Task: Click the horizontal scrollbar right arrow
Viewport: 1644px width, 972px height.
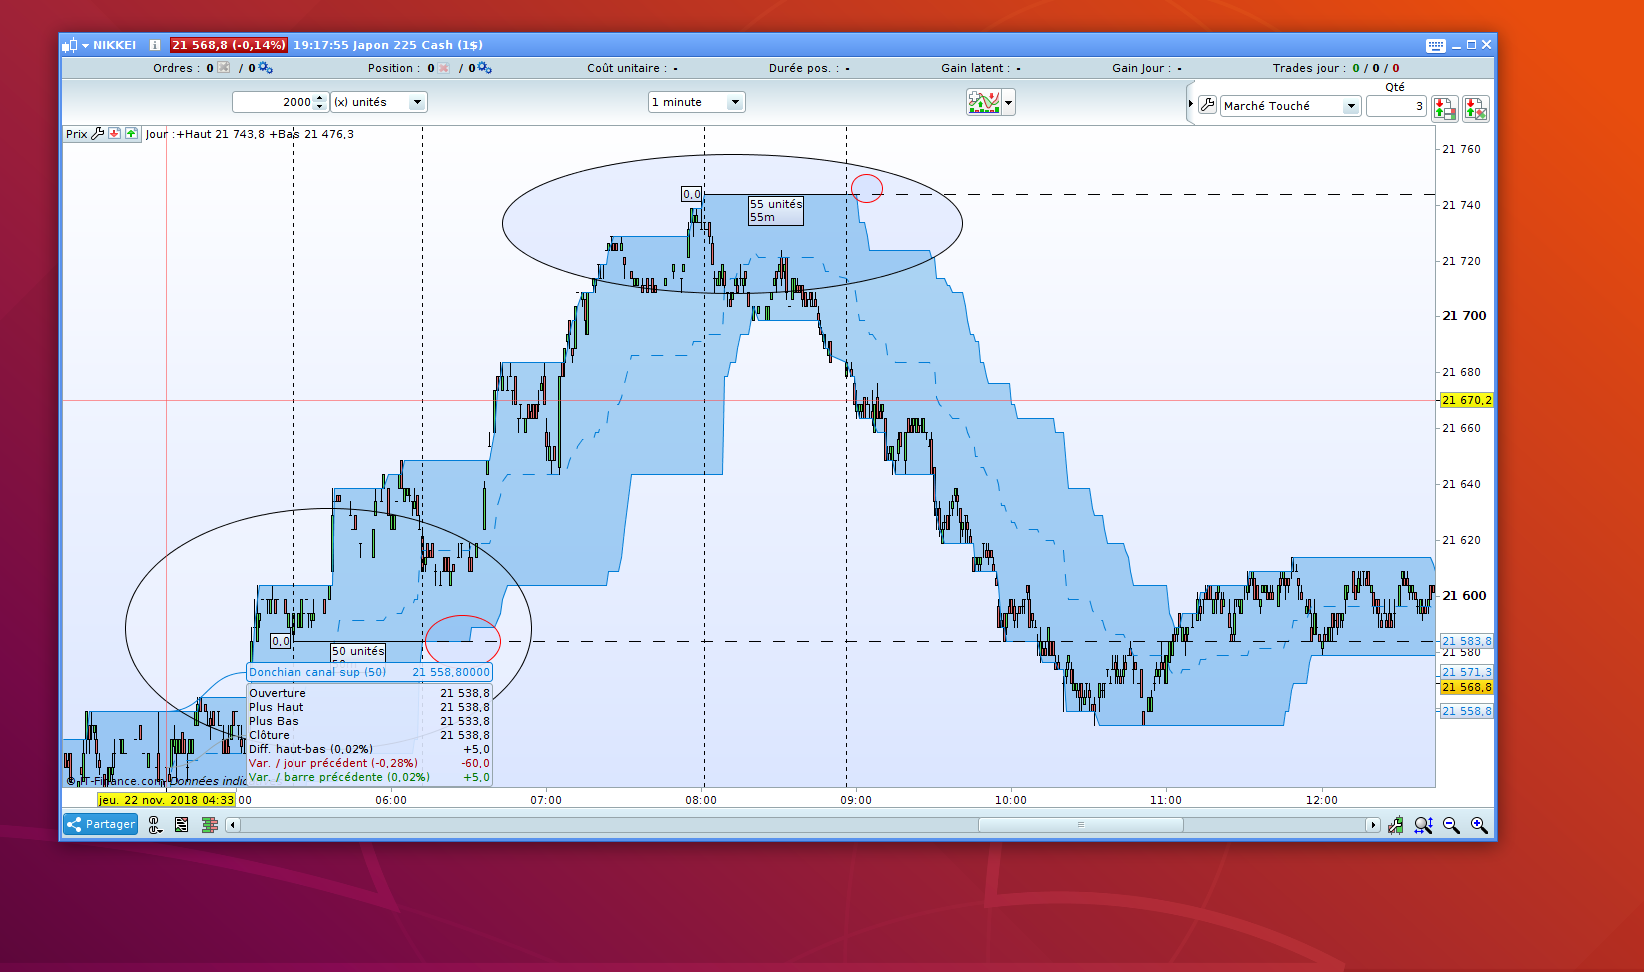Action: click(x=1373, y=825)
